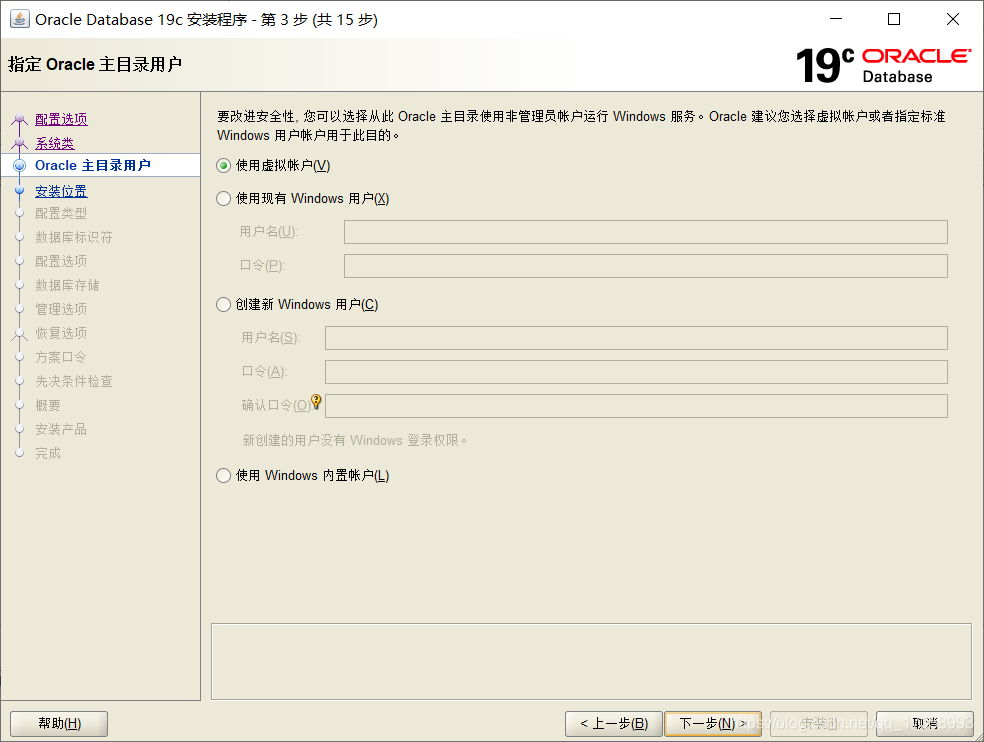984x742 pixels.
Task: Click the step bullet next to 安装位置
Action: tap(19, 190)
